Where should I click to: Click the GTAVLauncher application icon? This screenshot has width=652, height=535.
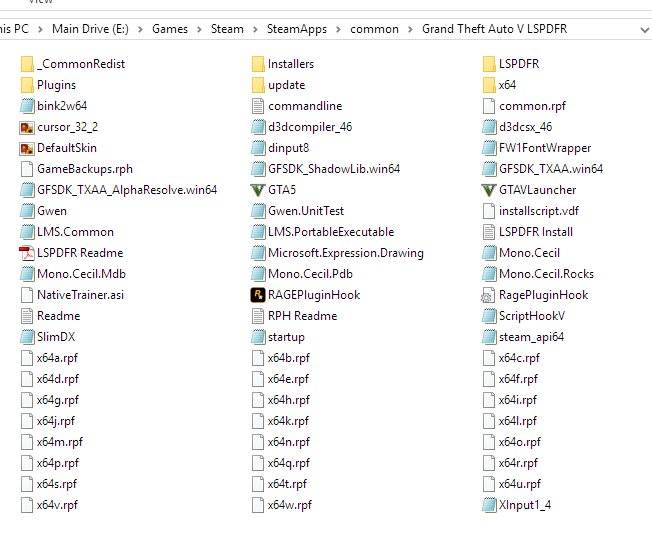[x=489, y=190]
